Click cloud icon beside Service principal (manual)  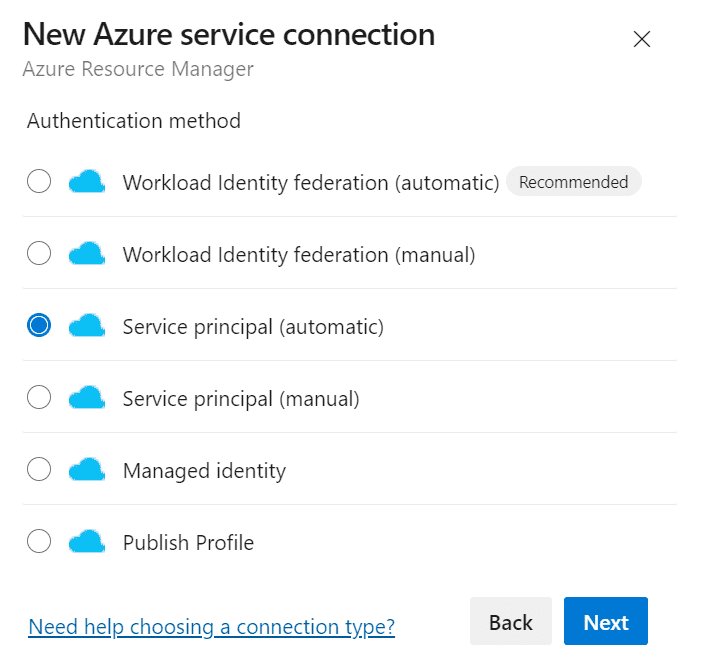click(x=87, y=397)
